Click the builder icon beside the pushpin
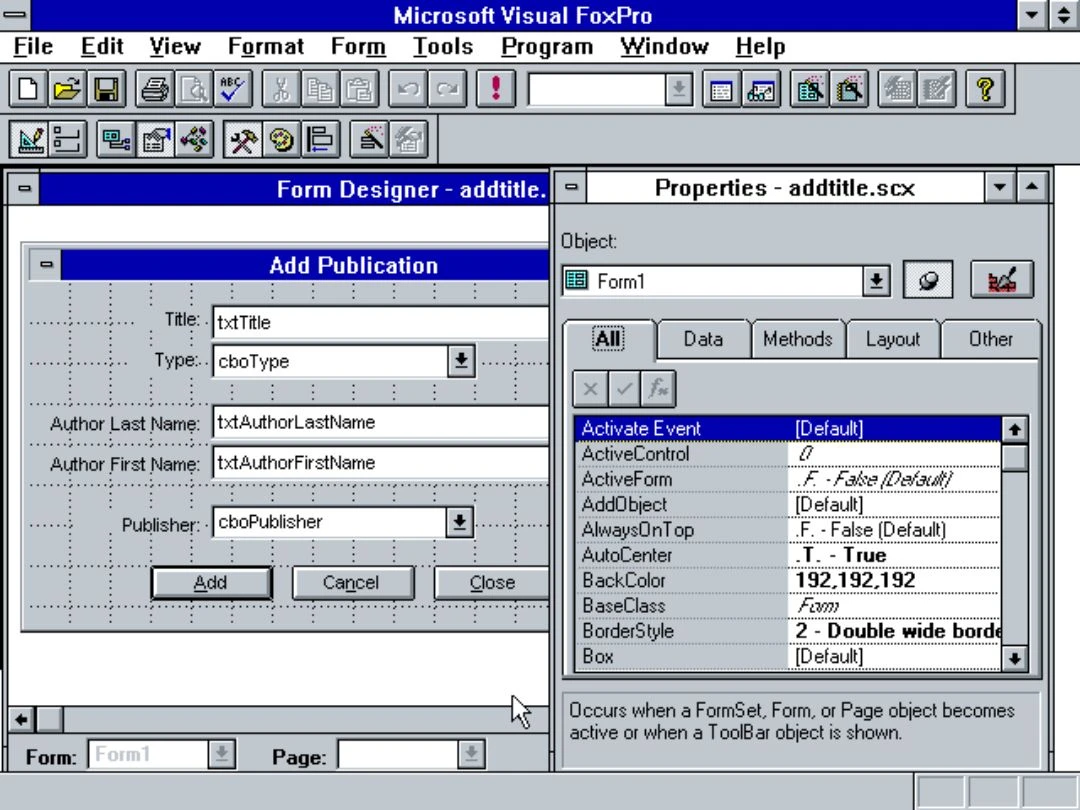1080x810 pixels. click(x=1001, y=281)
